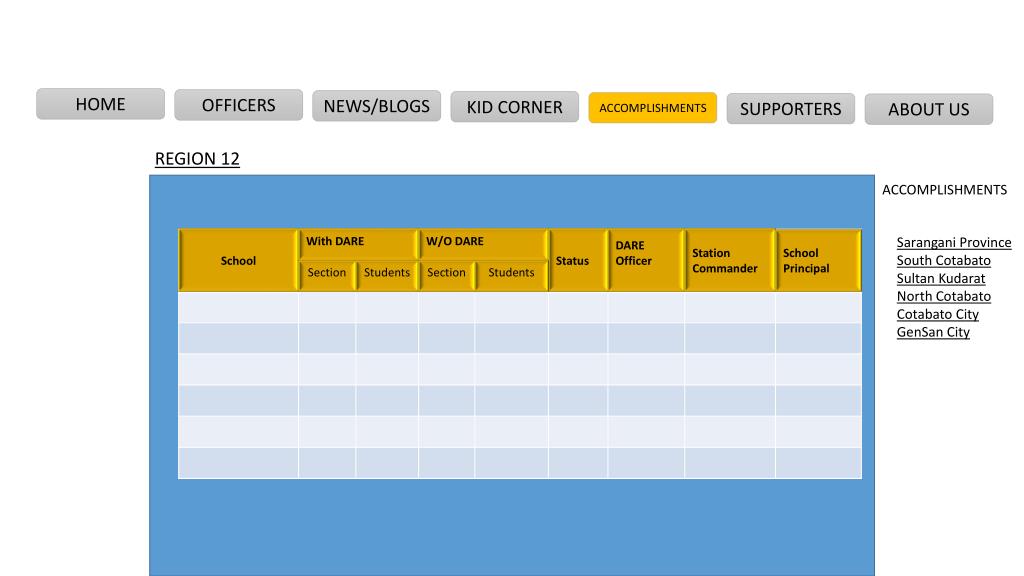The width and height of the screenshot is (1024, 576).
Task: Open the ABOUT US page
Action: [929, 110]
